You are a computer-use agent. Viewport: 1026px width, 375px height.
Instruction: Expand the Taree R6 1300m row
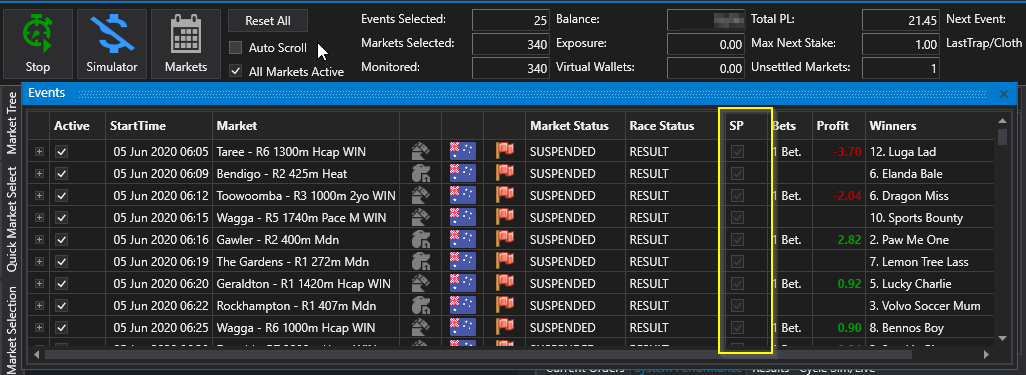pyautogui.click(x=39, y=152)
